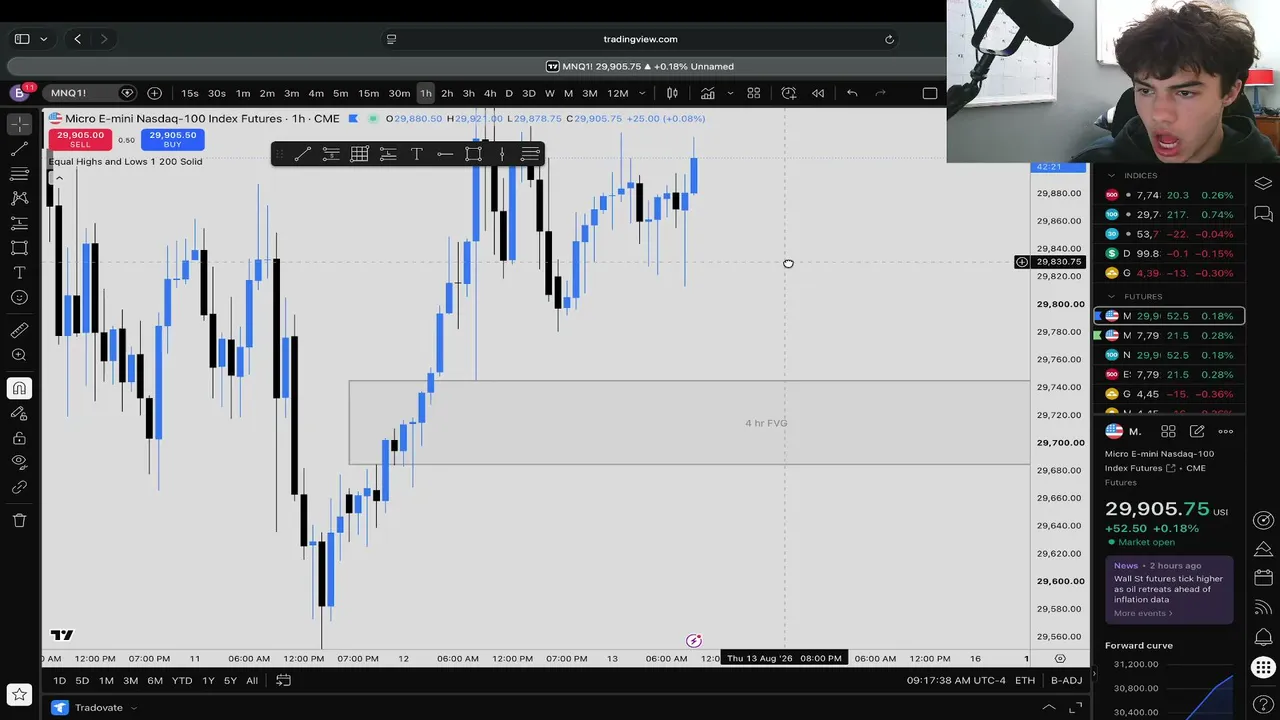Viewport: 1280px width, 720px height.
Task: Click the browser page reload icon
Action: [x=889, y=39]
